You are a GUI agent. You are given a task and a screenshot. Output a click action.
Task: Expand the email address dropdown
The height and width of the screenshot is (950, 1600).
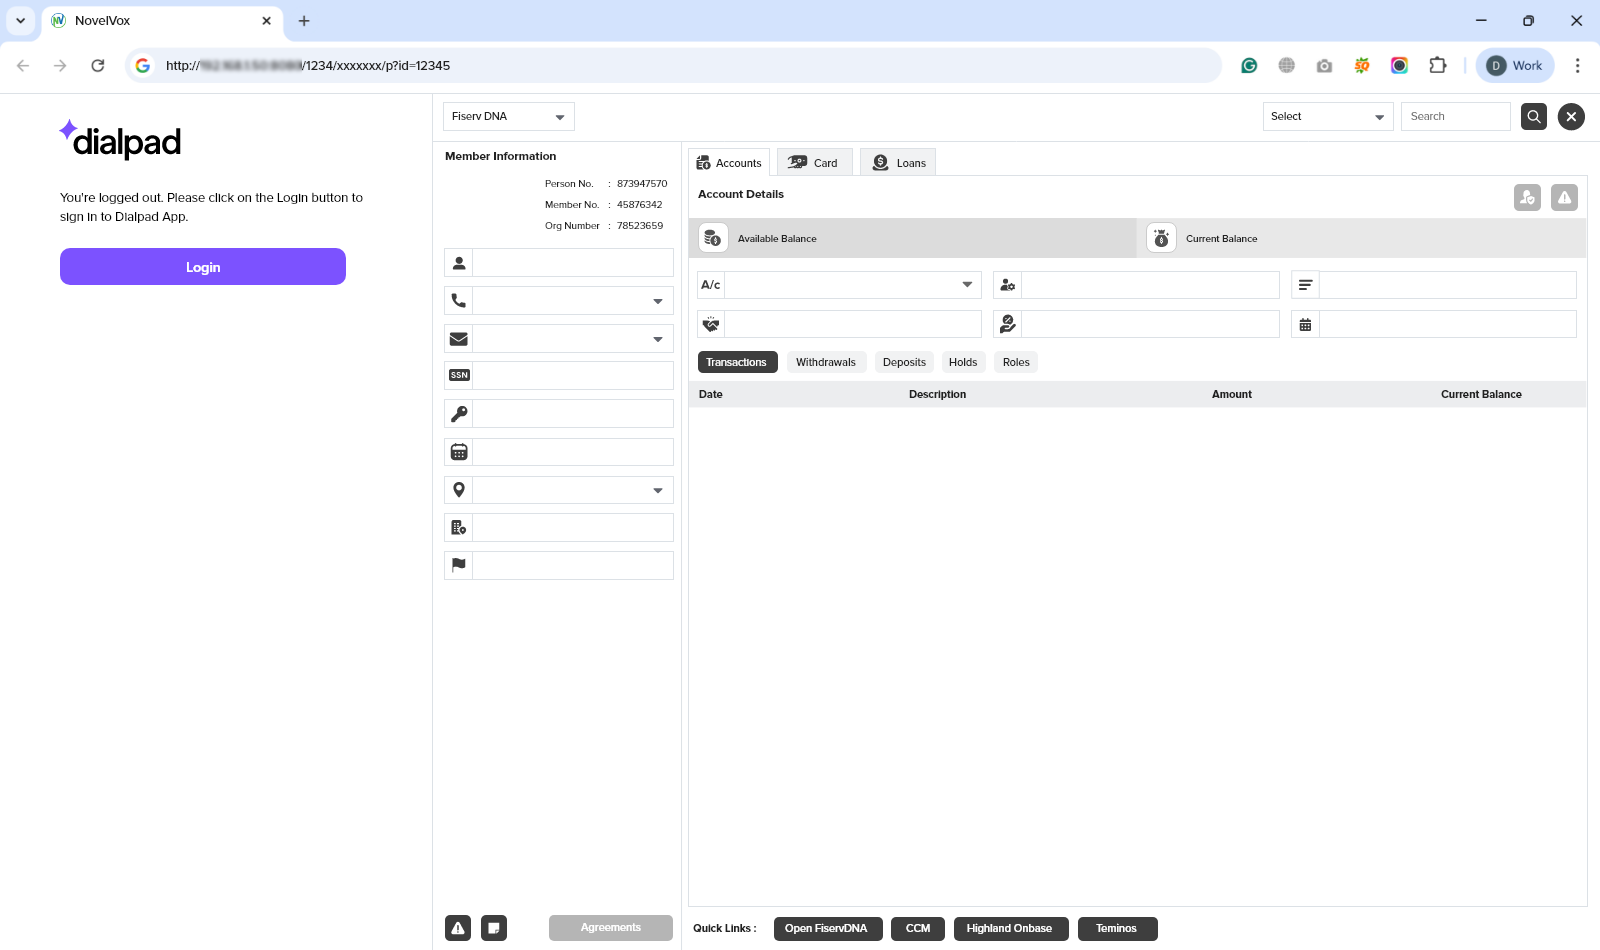point(657,339)
